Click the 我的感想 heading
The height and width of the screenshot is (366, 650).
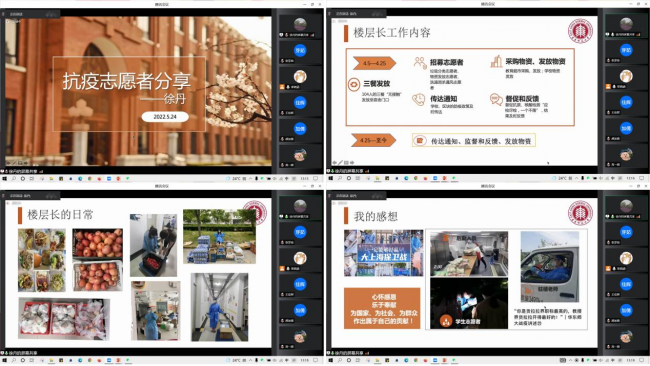[x=376, y=216]
